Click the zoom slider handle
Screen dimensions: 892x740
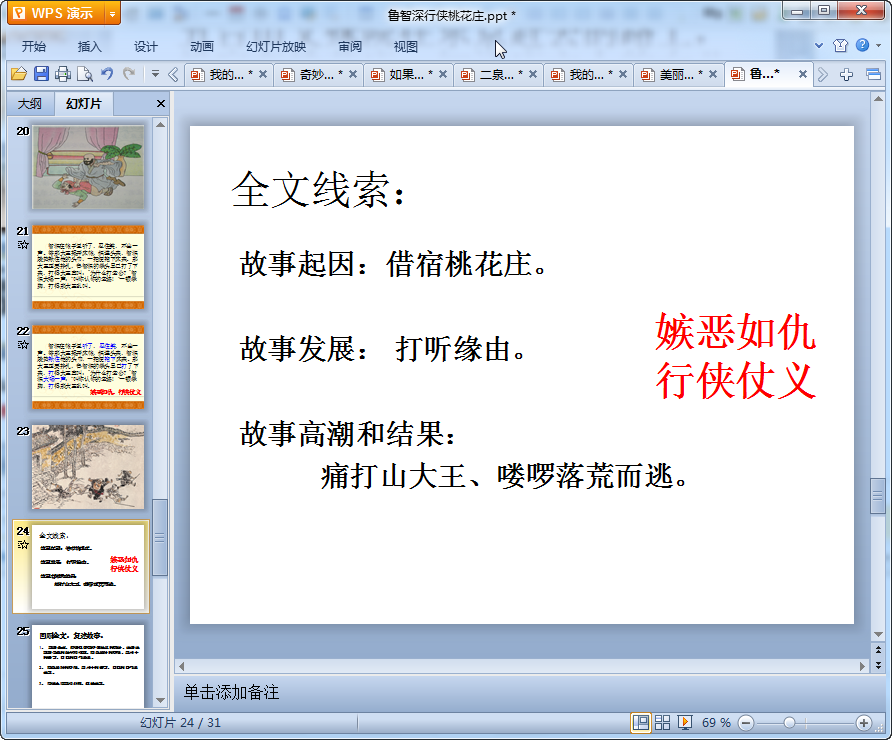[x=789, y=722]
